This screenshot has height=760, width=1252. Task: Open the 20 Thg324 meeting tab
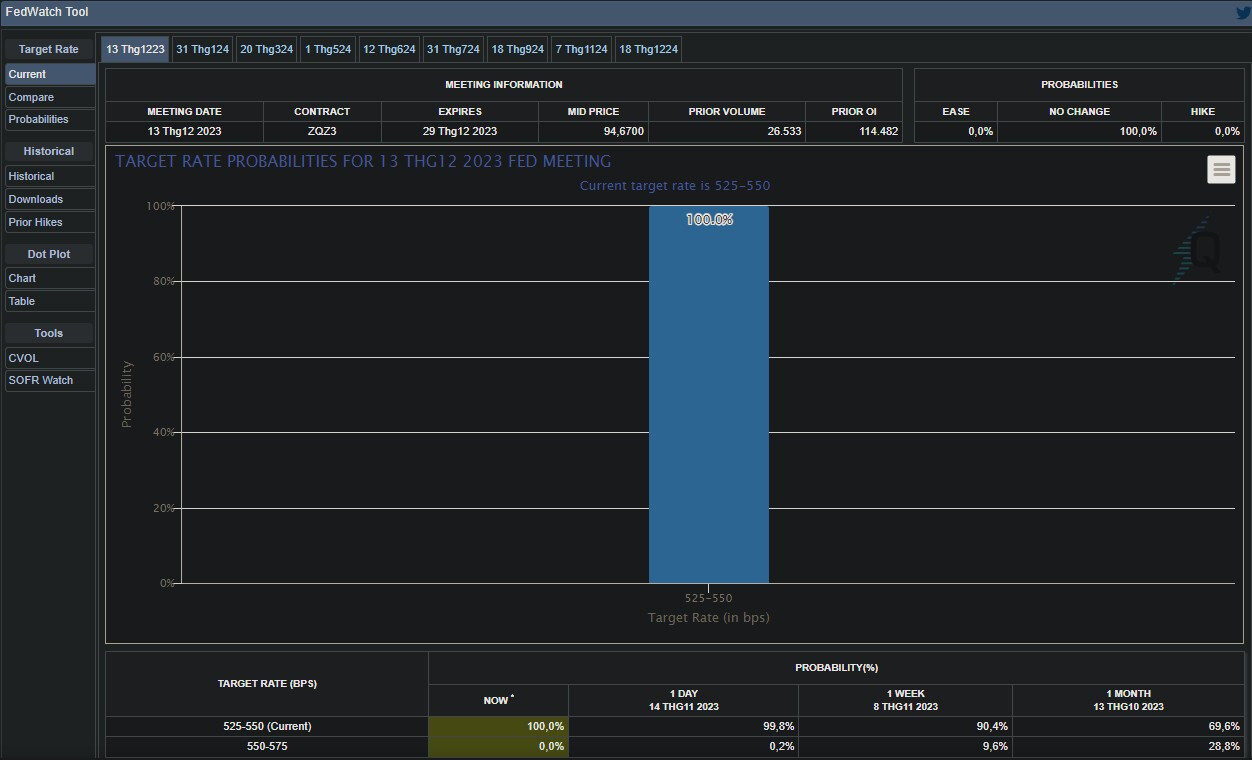[267, 49]
